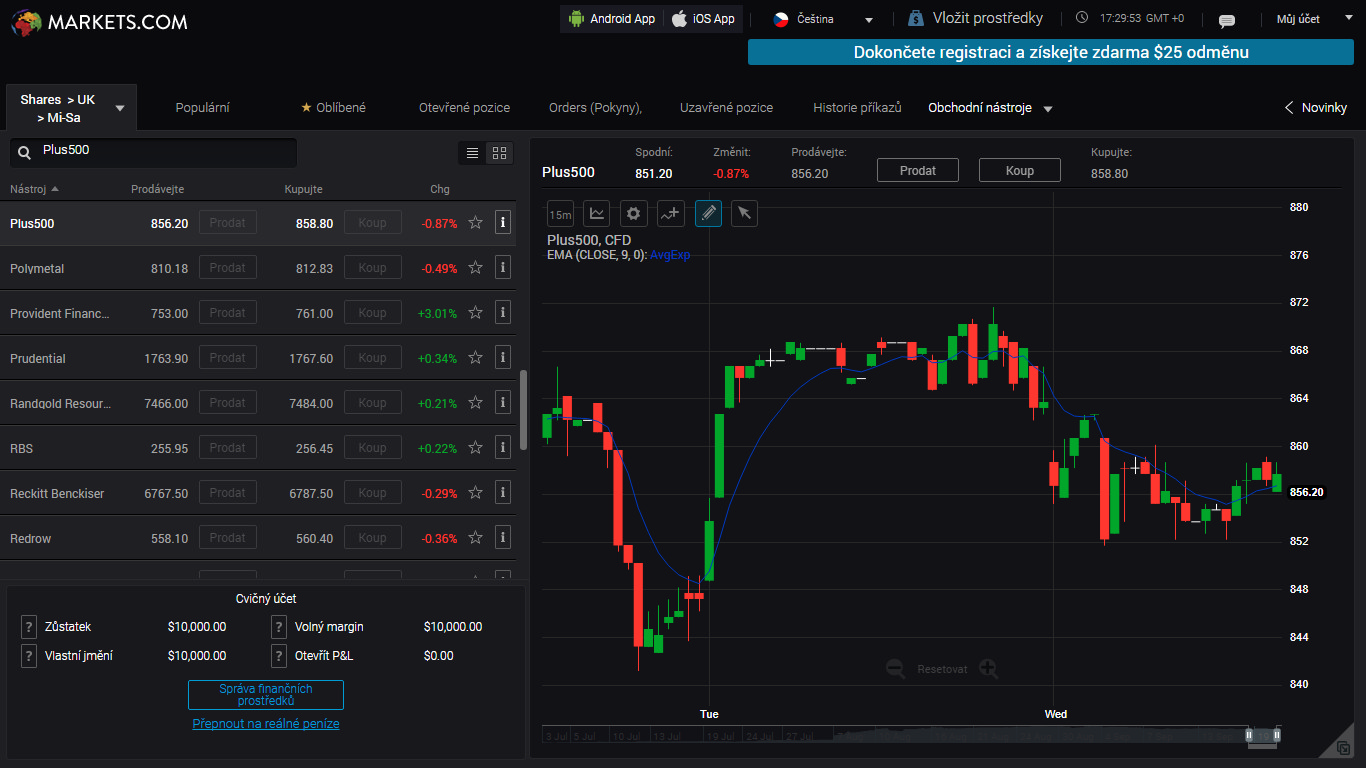Select the pencil drawing tool
This screenshot has height=768, width=1366.
coord(708,213)
